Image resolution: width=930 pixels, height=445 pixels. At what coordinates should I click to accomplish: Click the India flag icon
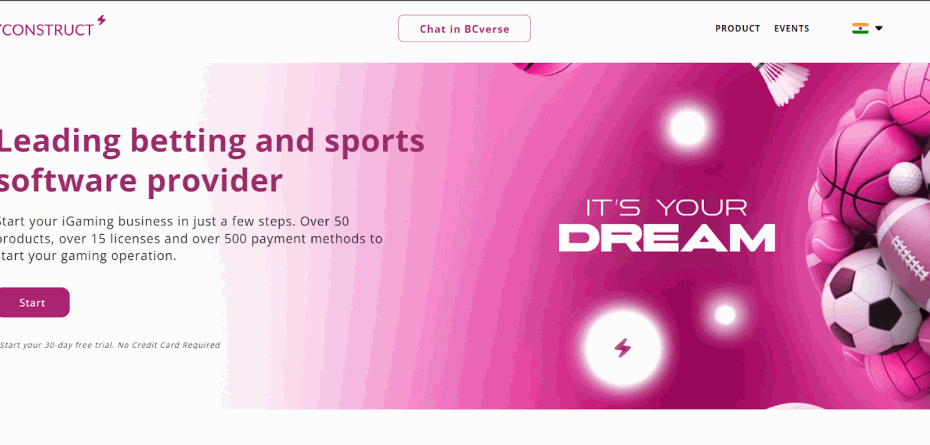point(860,28)
